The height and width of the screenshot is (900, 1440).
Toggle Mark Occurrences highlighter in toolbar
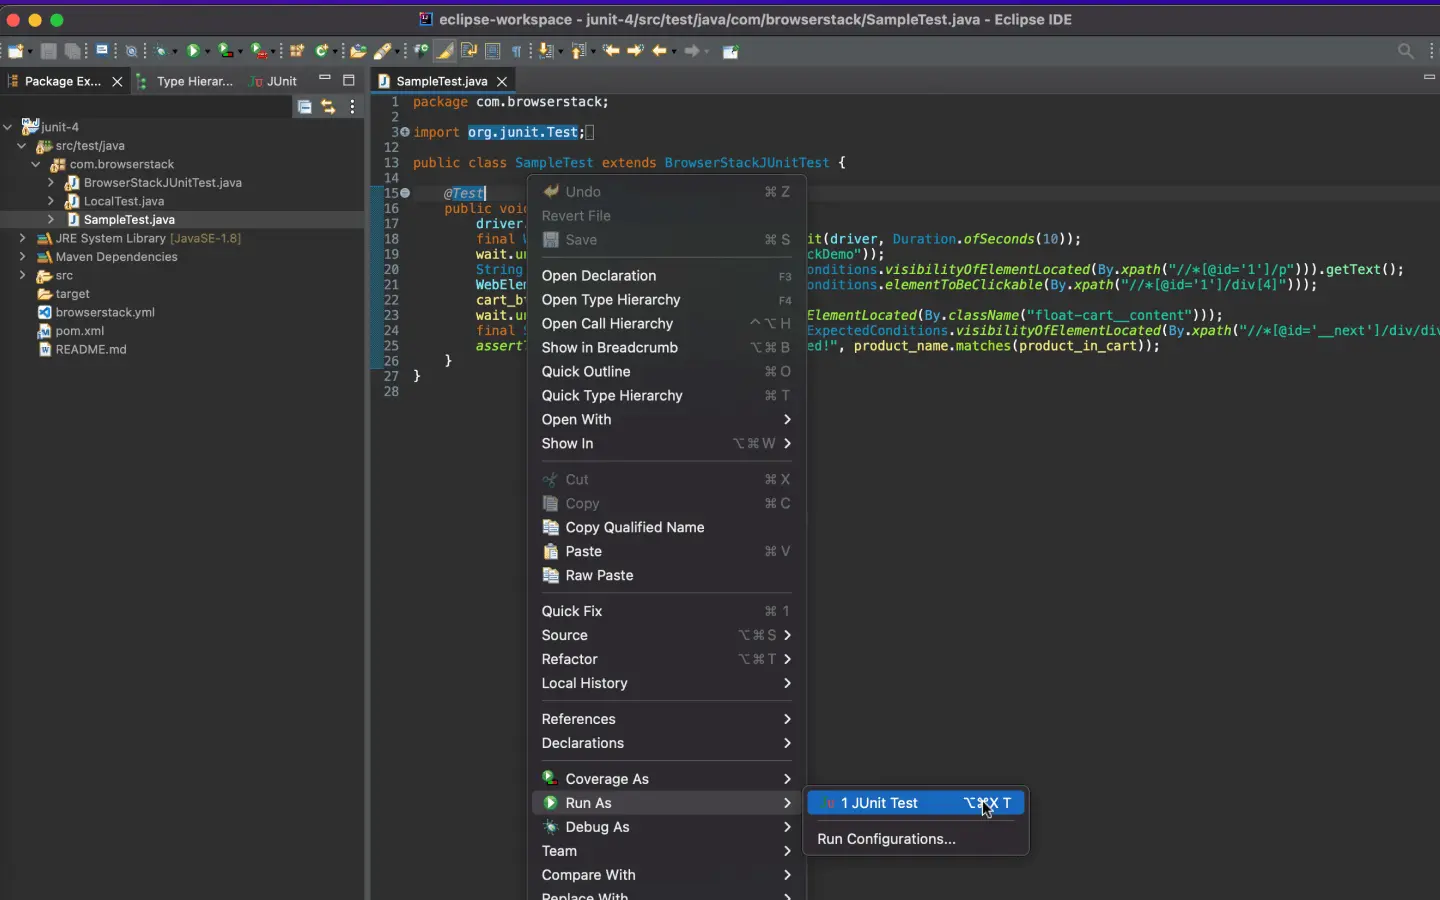[x=445, y=51]
